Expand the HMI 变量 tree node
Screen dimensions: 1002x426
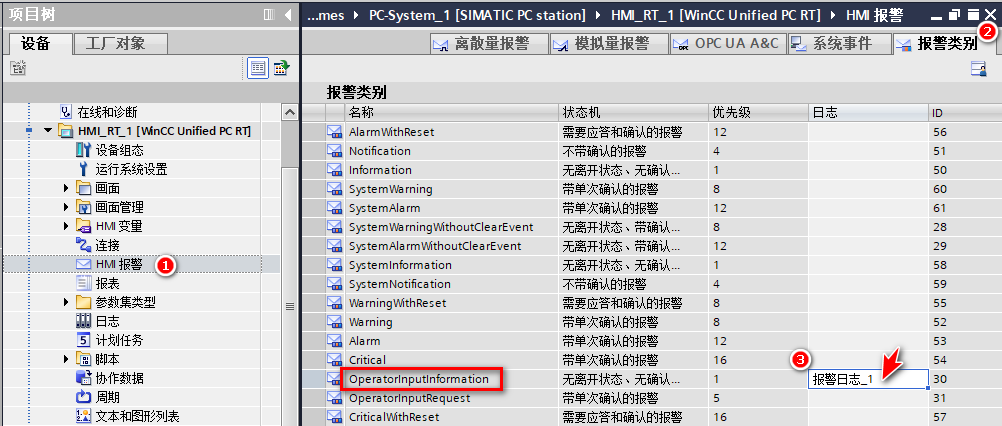coord(66,226)
